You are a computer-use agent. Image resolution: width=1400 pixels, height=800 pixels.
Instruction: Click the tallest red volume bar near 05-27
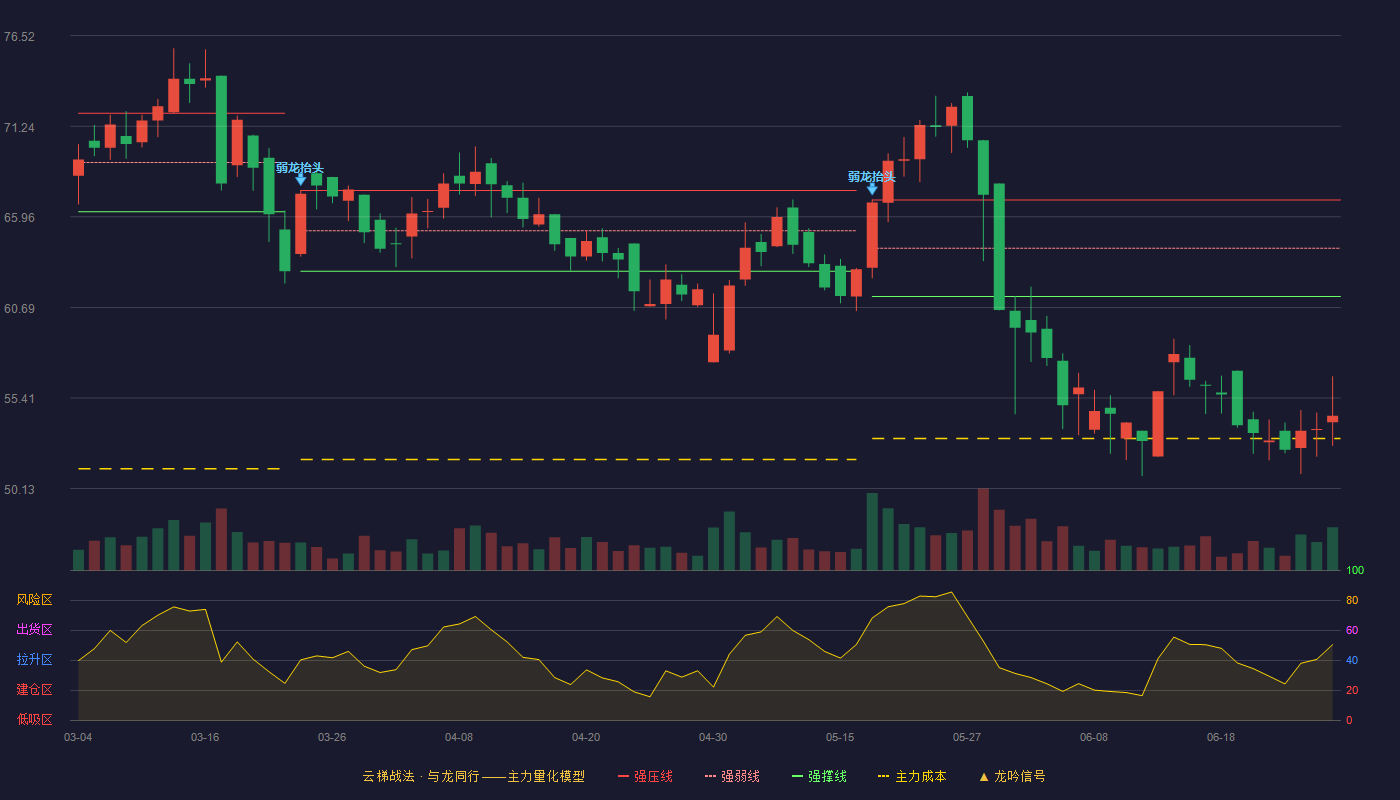click(x=983, y=529)
